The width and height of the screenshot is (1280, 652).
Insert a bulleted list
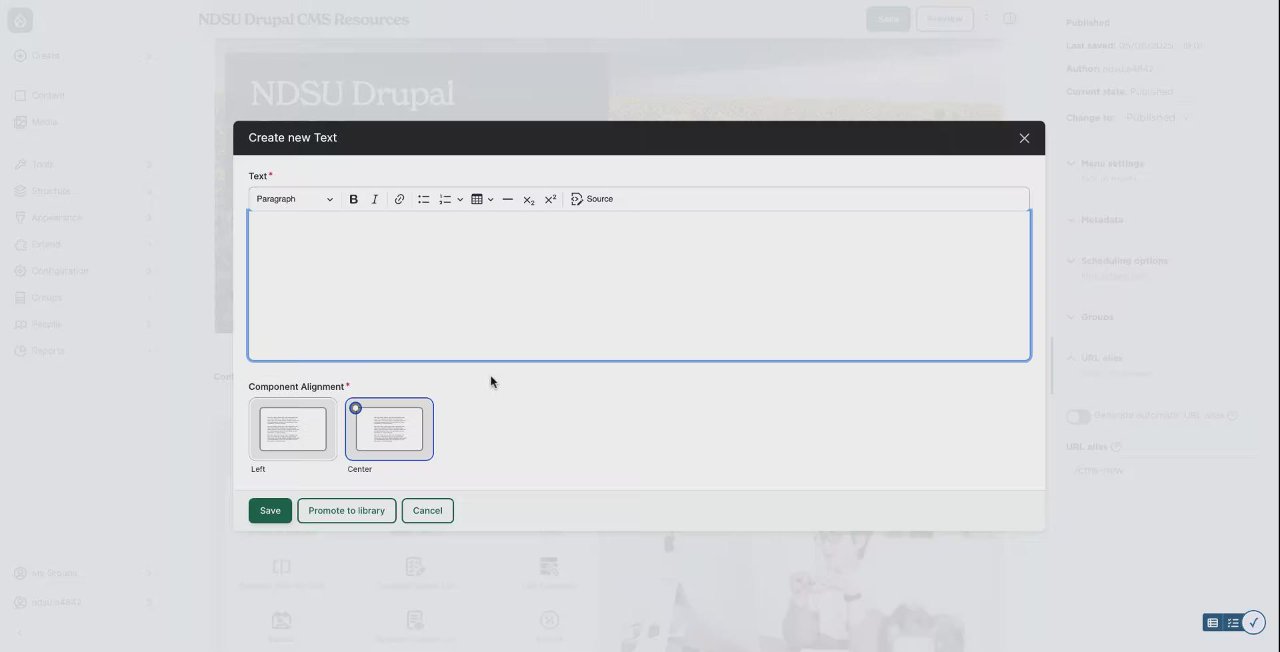pos(423,199)
